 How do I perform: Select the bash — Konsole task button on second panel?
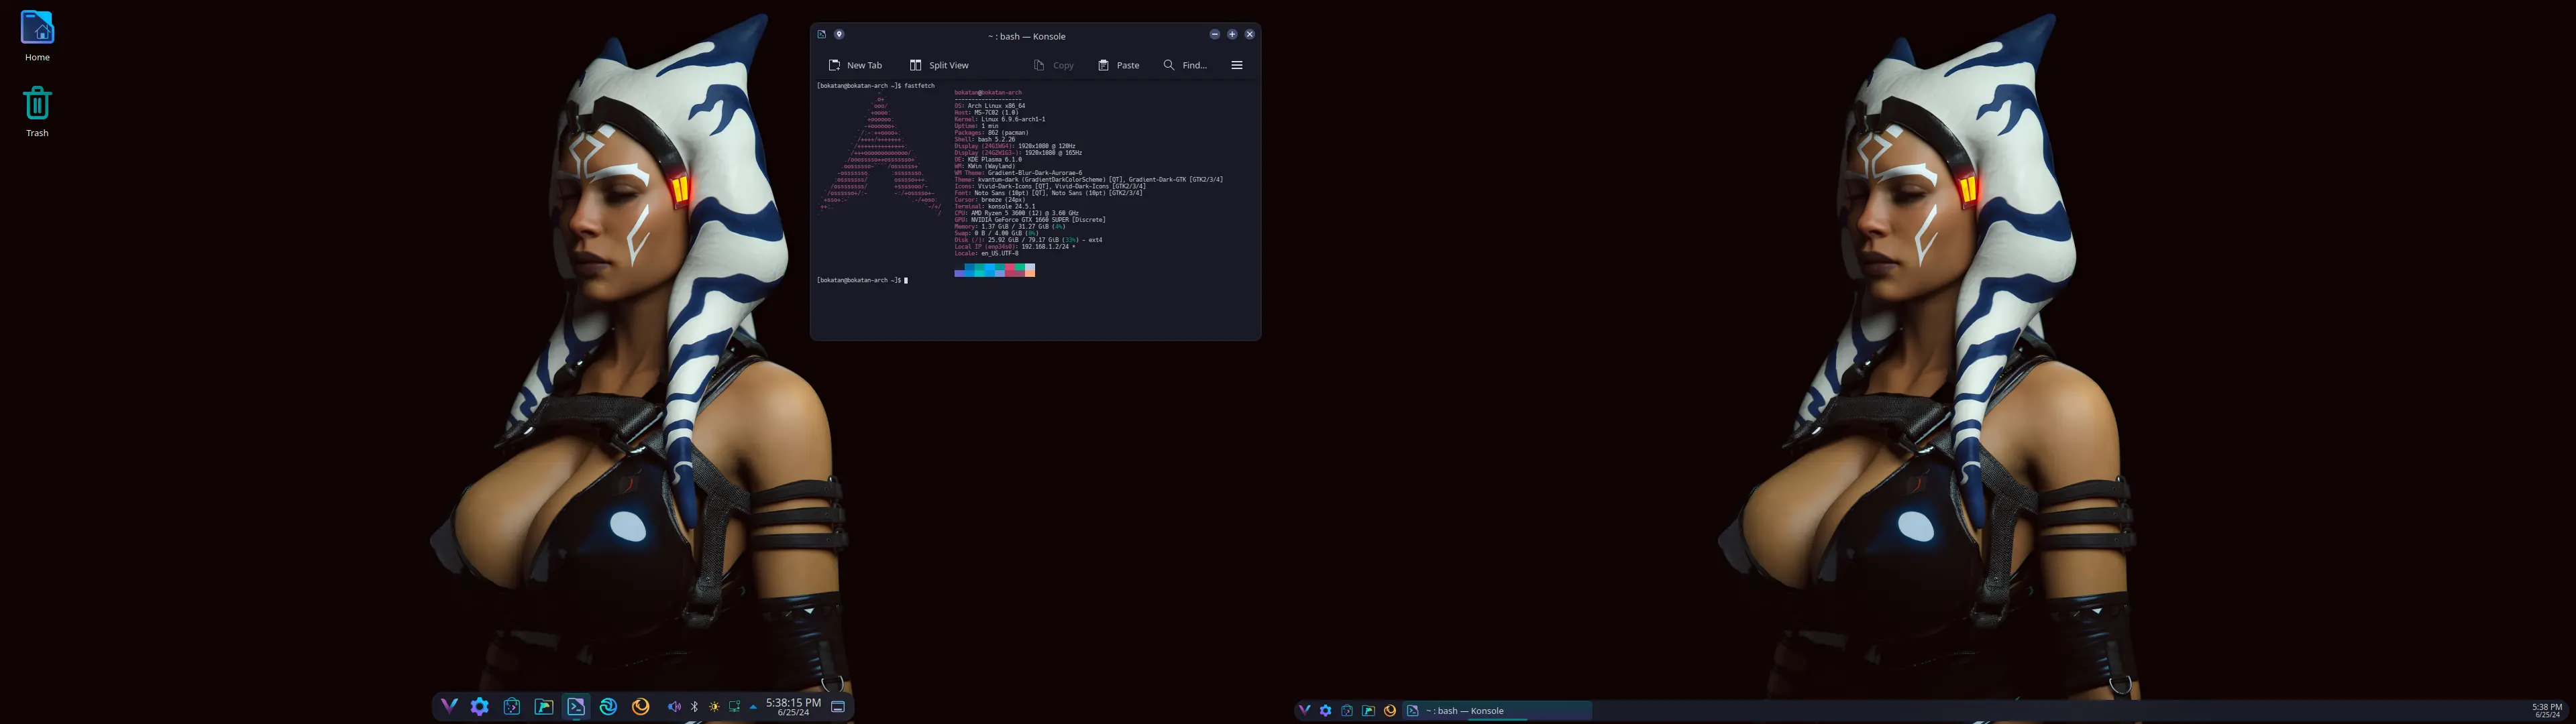click(1497, 710)
